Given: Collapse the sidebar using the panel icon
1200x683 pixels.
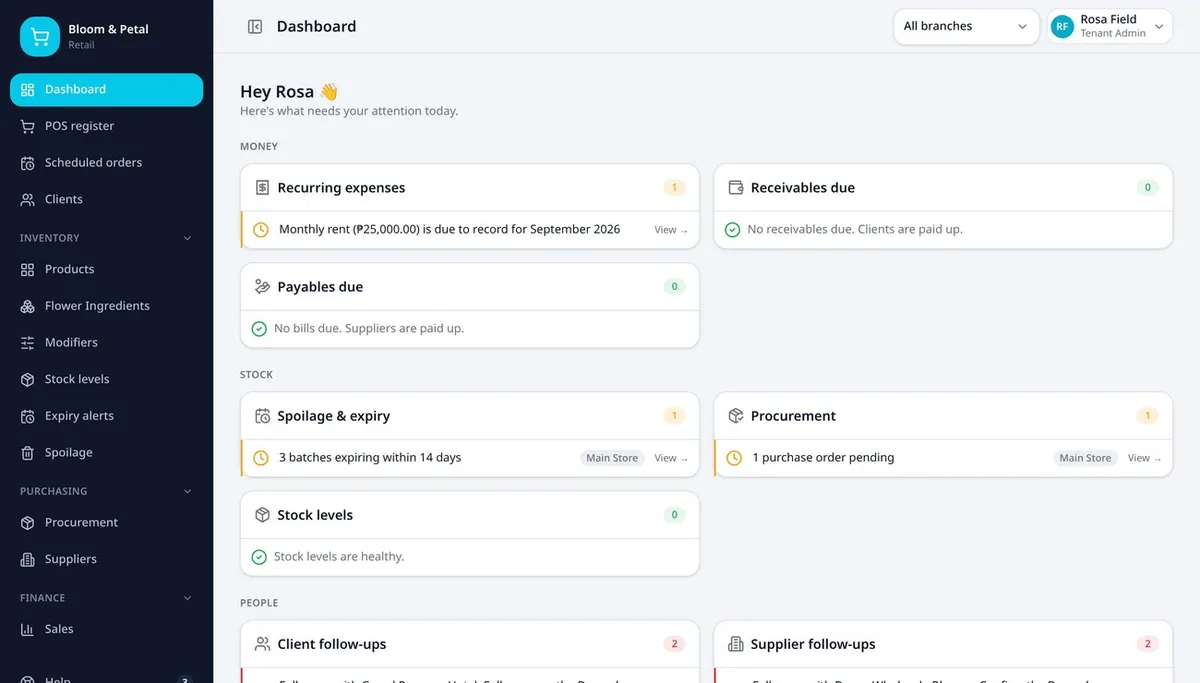Looking at the screenshot, I should (x=255, y=27).
